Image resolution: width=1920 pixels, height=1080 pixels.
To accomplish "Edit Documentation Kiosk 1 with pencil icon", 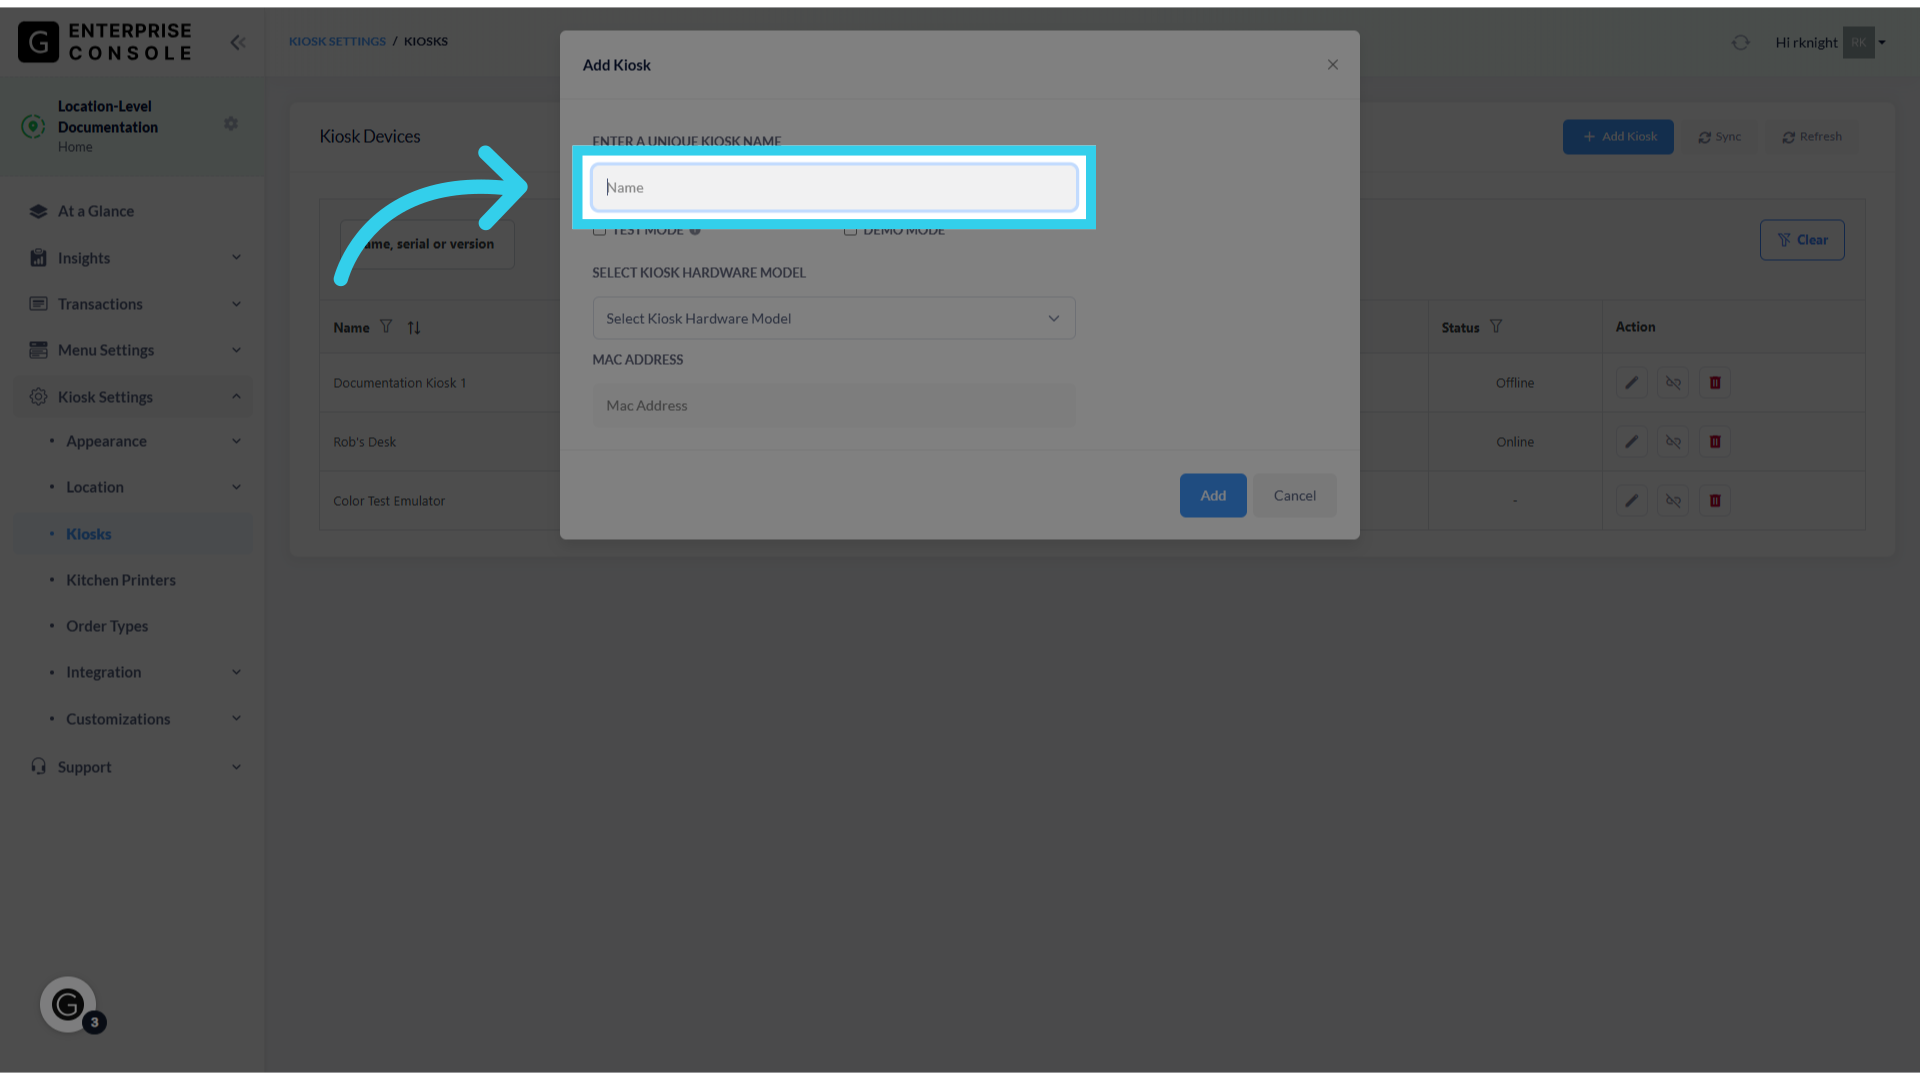I will click(x=1631, y=383).
